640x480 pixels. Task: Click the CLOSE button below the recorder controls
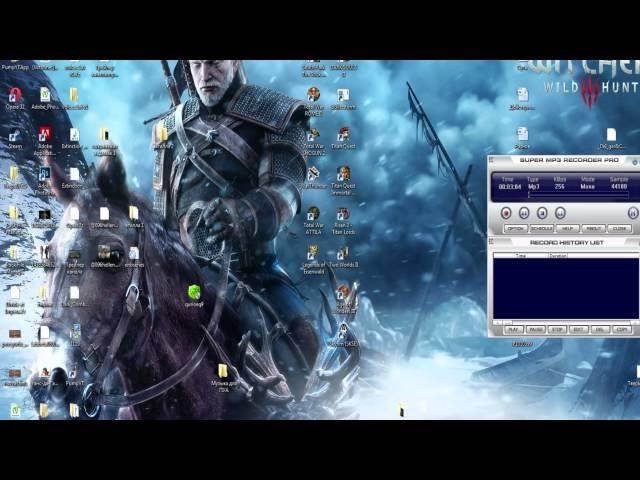pos(620,229)
